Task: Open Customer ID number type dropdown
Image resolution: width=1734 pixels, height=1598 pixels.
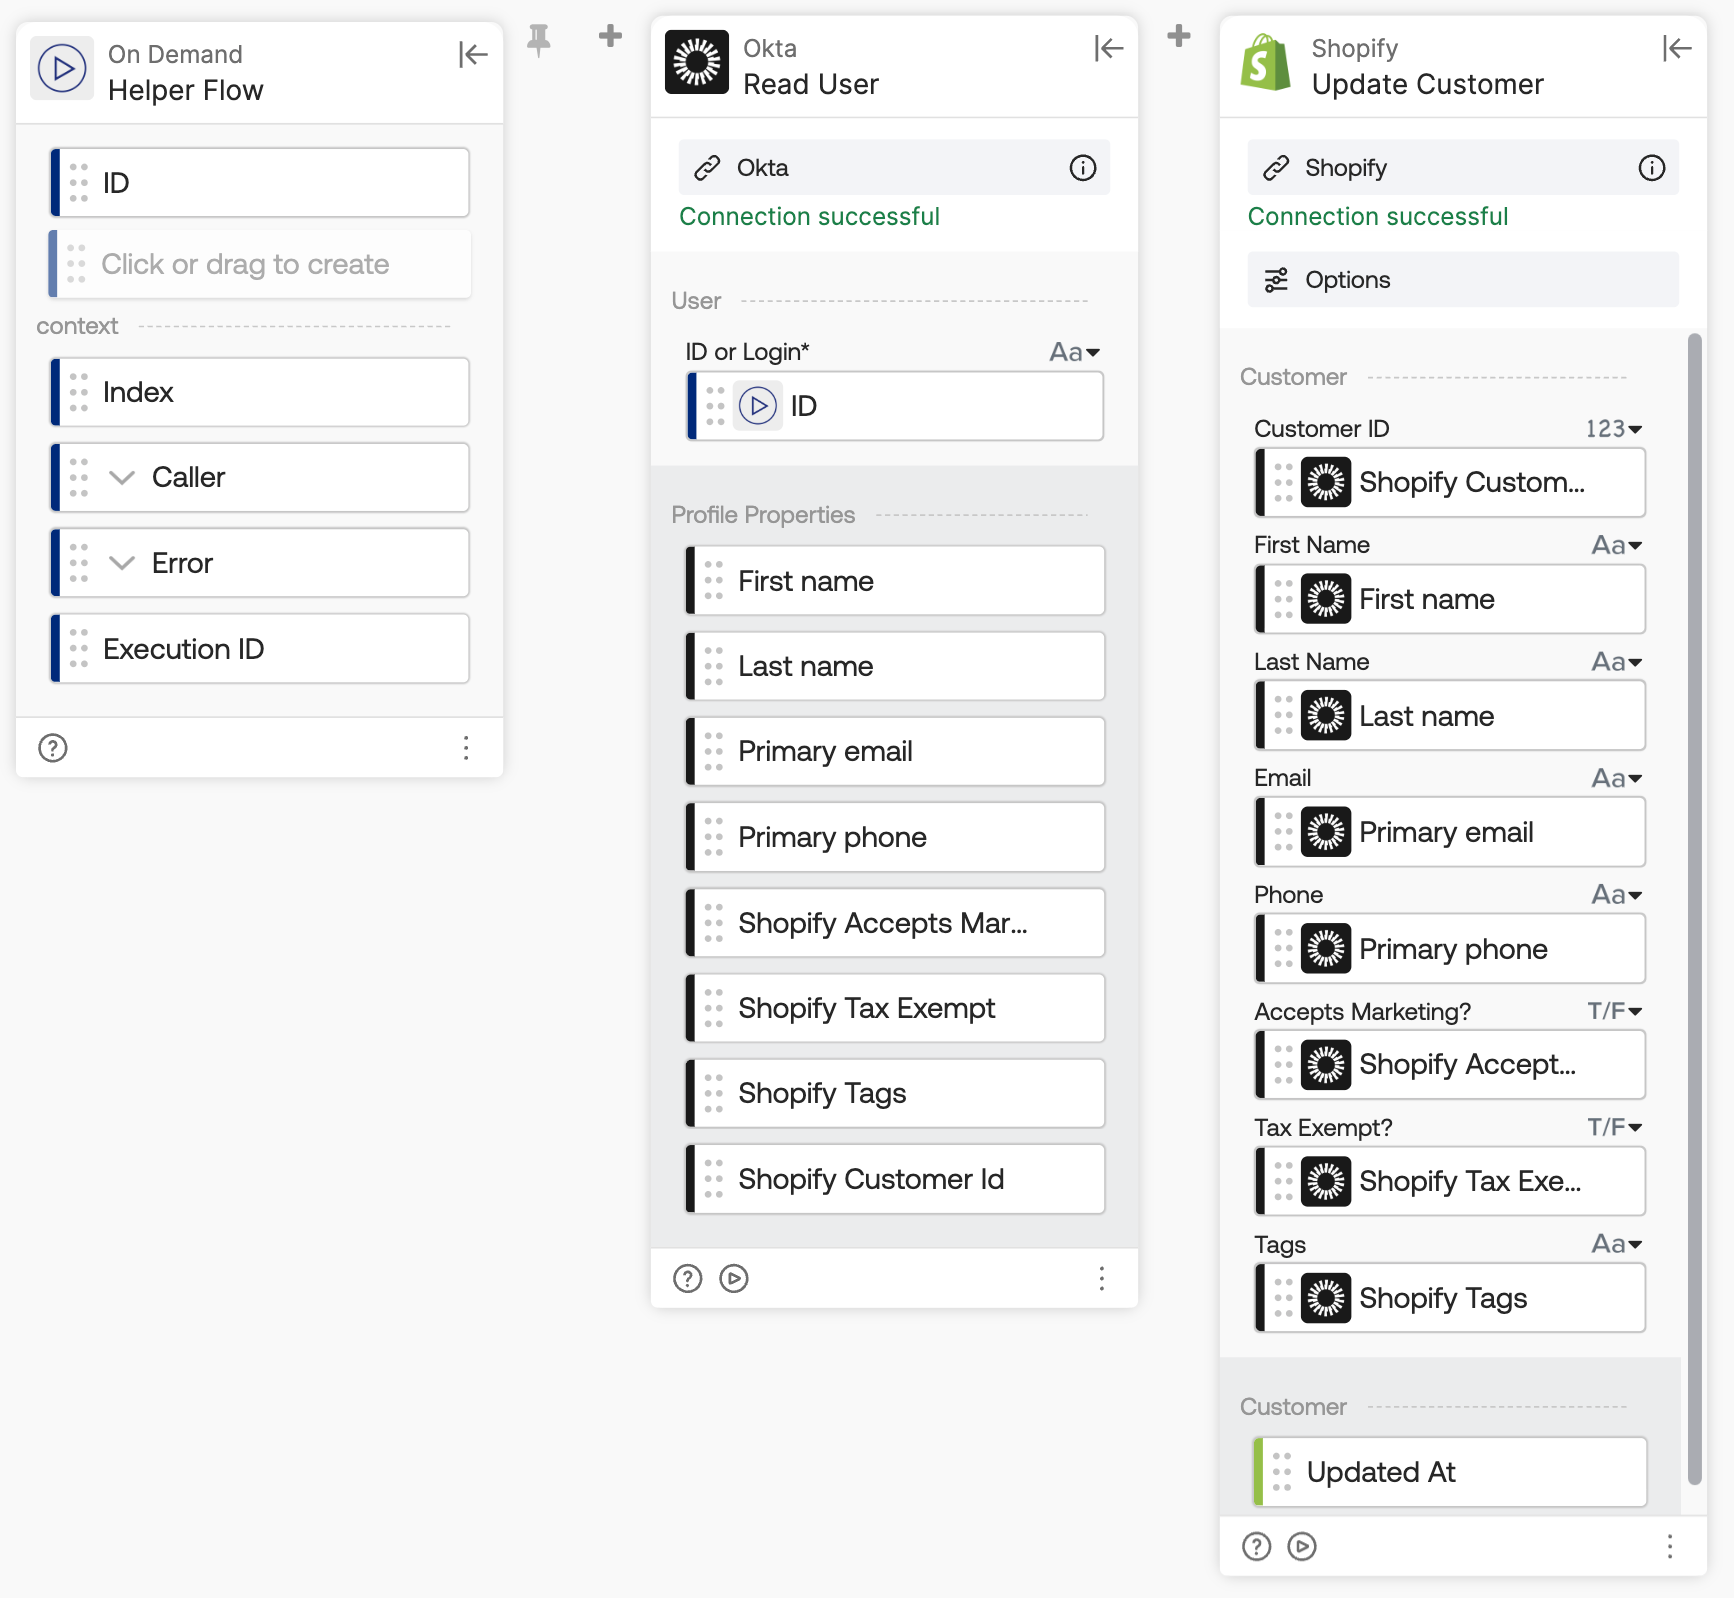Action: 1613,429
